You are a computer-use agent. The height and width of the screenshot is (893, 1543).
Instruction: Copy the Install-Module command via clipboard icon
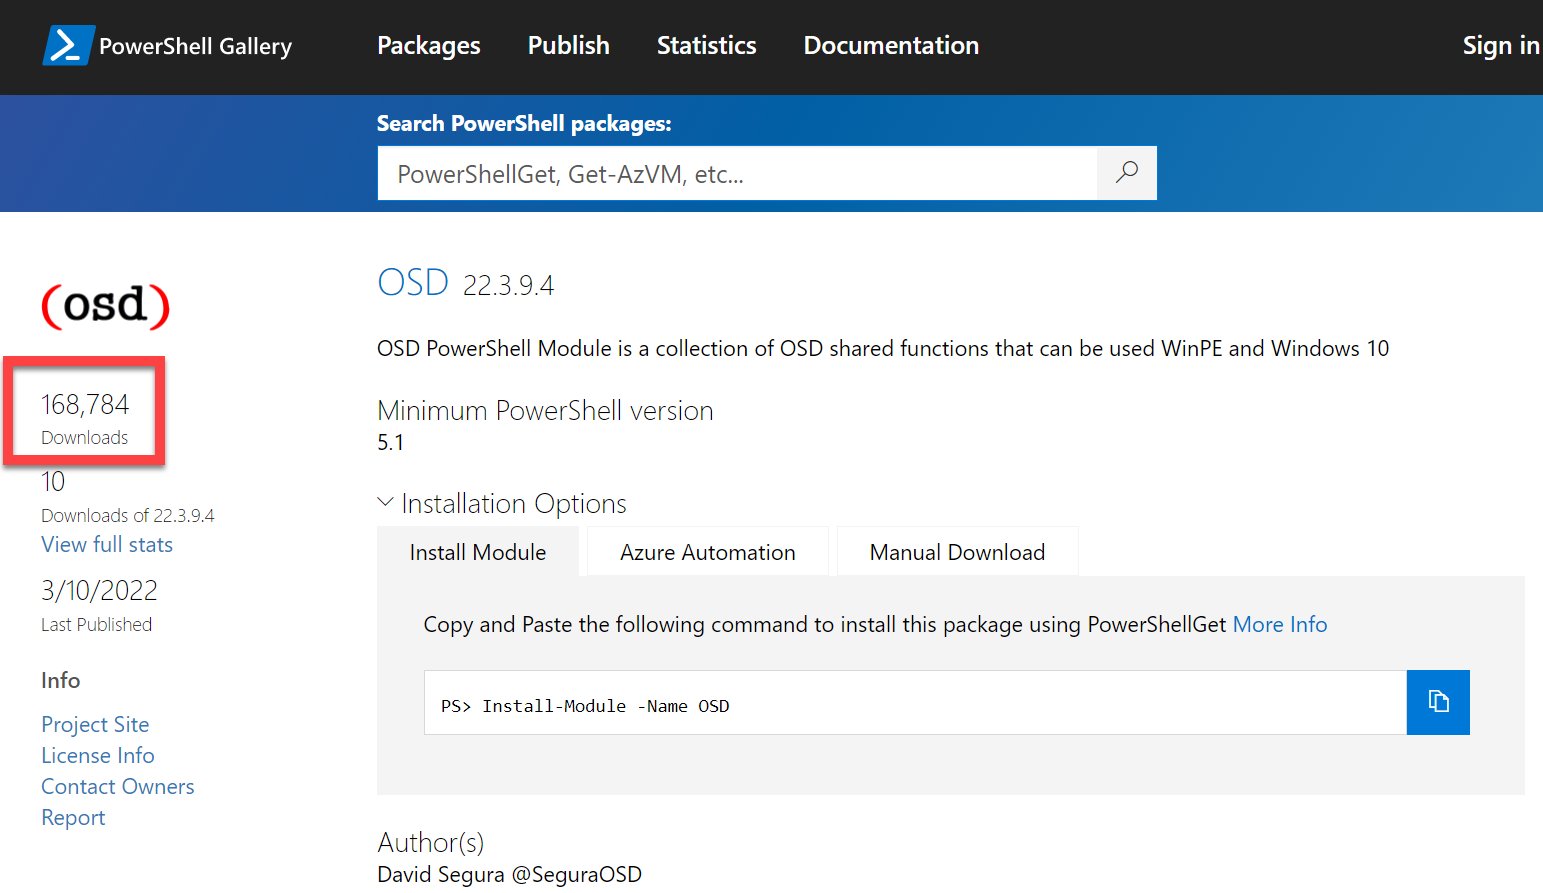1438,702
